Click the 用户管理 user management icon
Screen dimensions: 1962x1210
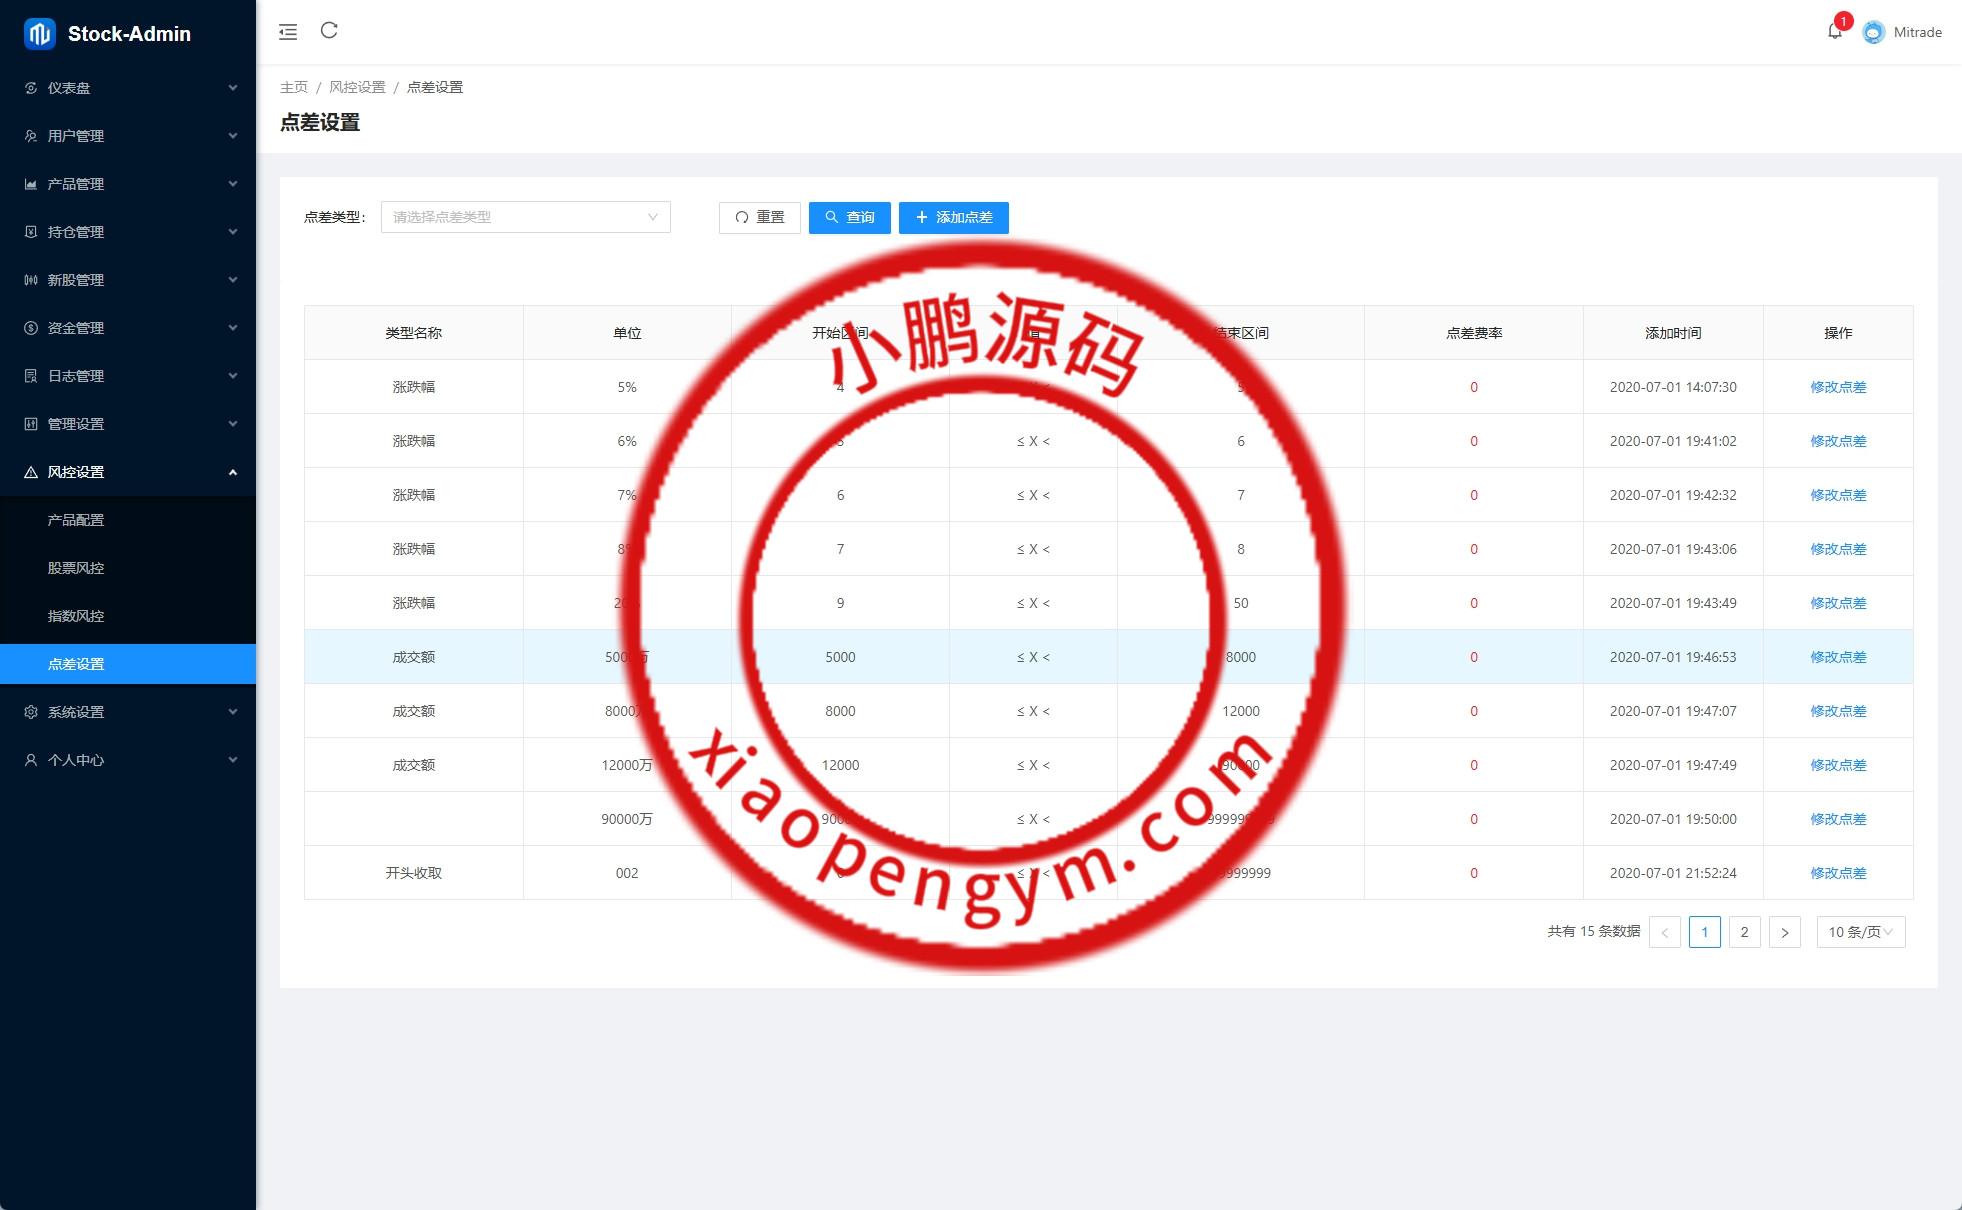point(29,136)
